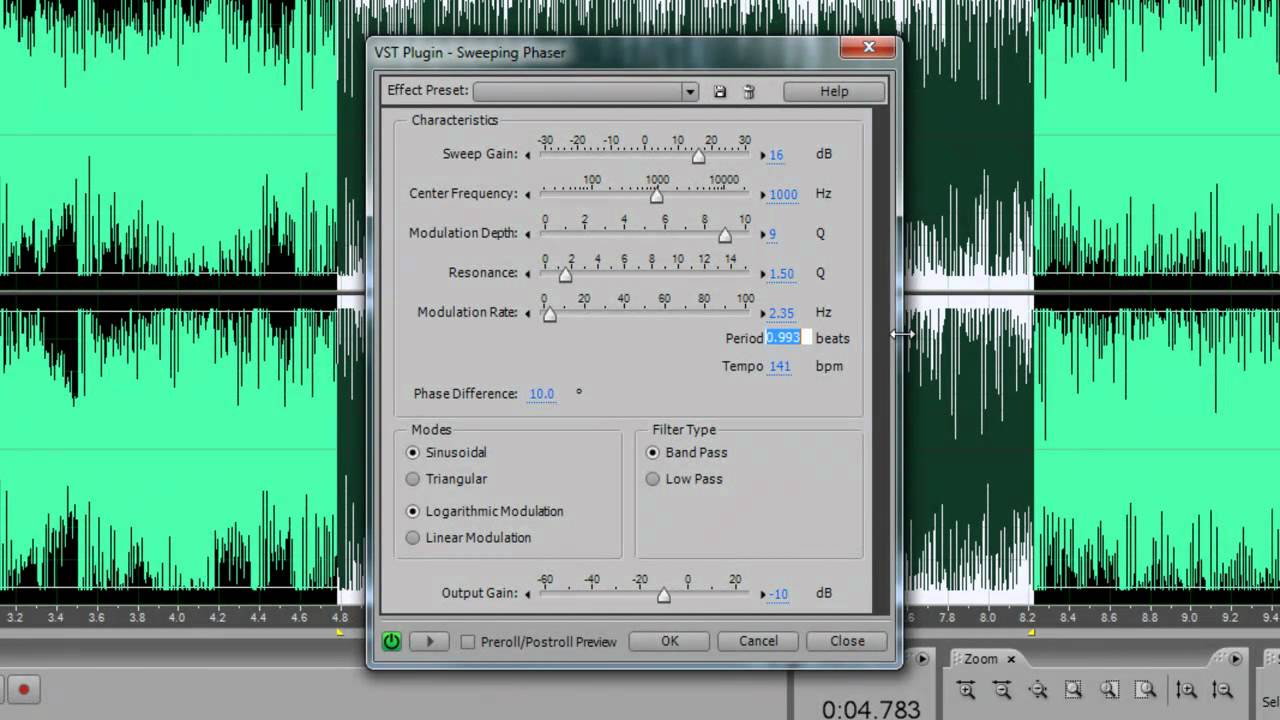Choose Band Pass filter type
This screenshot has width=1280, height=720.
point(653,452)
